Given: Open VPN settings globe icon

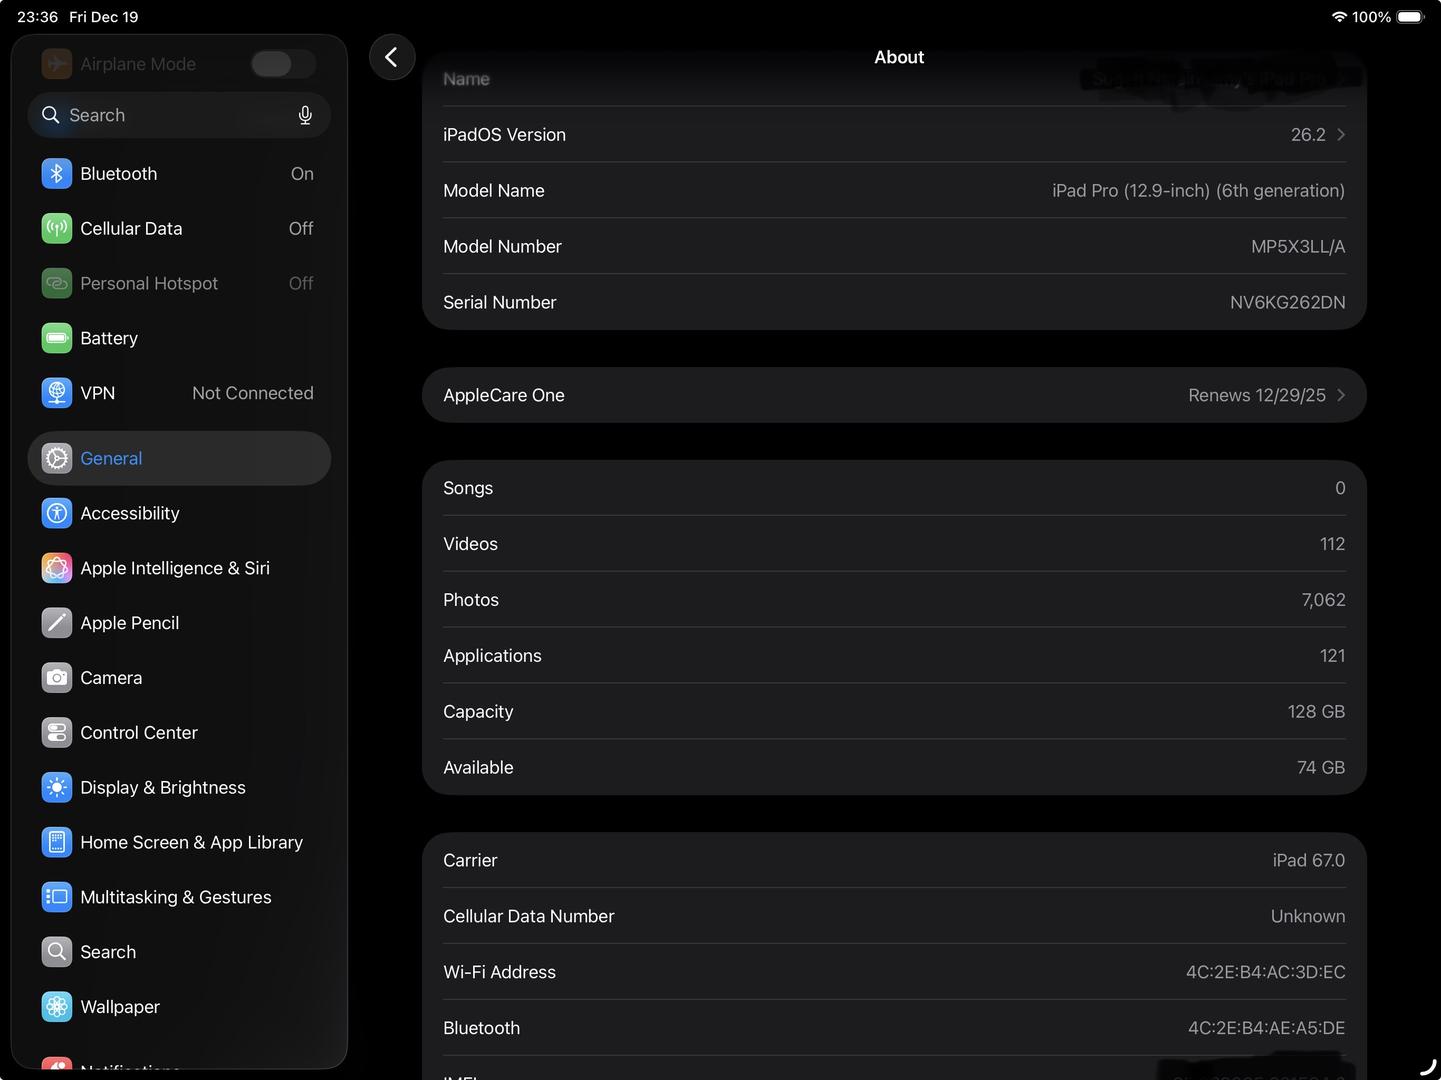Looking at the screenshot, I should 57,393.
